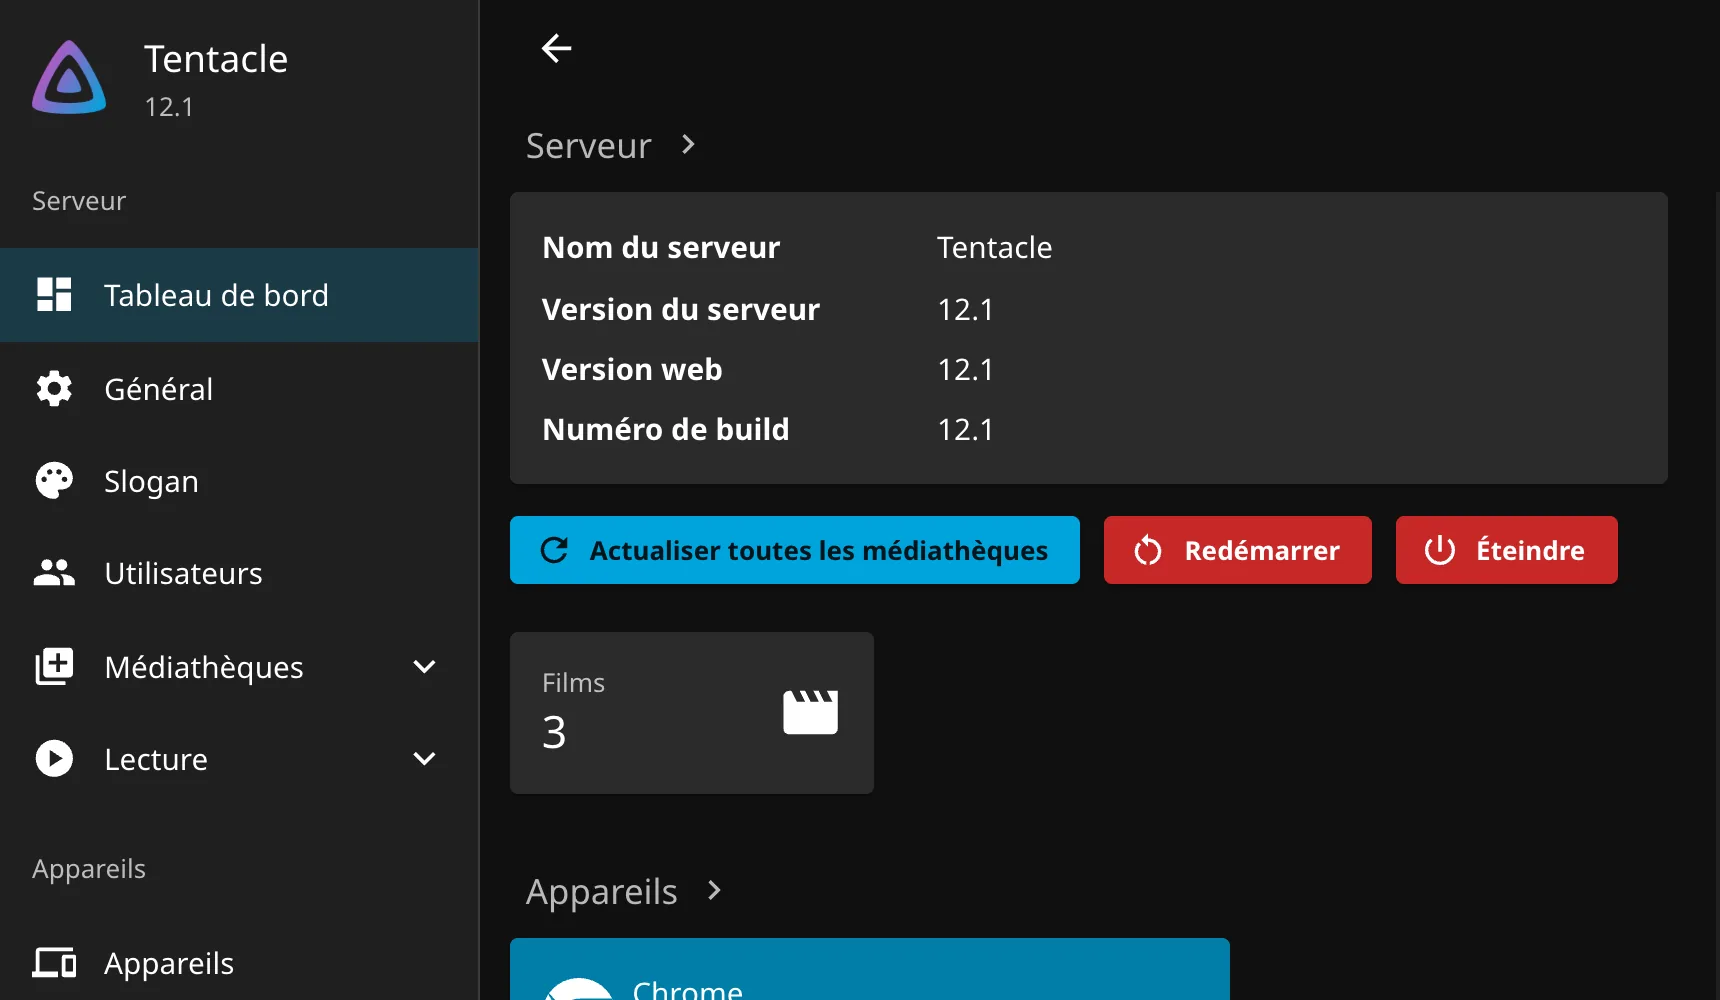The height and width of the screenshot is (1000, 1720).
Task: Open the Serveur section heading link
Action: [589, 146]
